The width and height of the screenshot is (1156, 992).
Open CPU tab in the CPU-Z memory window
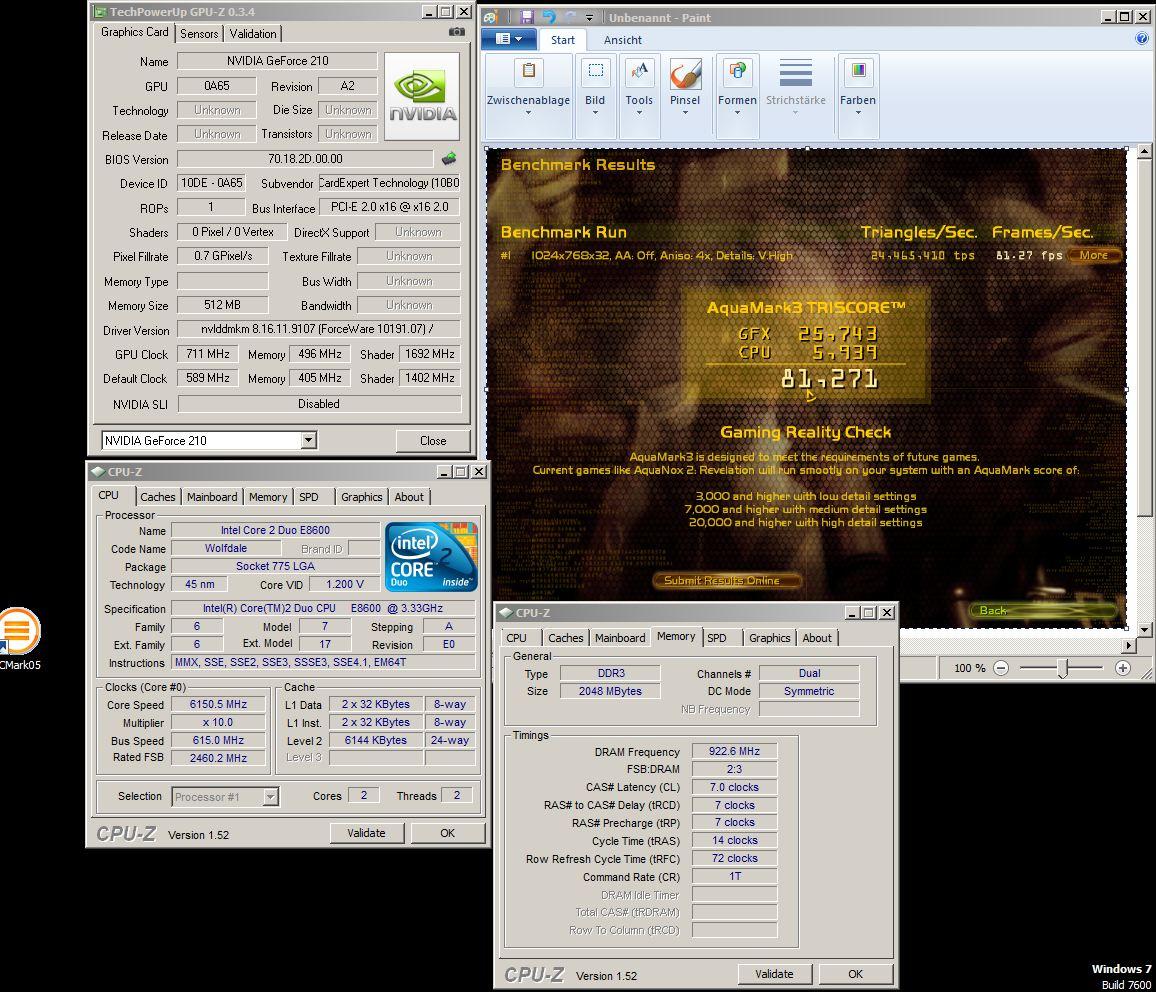[517, 638]
